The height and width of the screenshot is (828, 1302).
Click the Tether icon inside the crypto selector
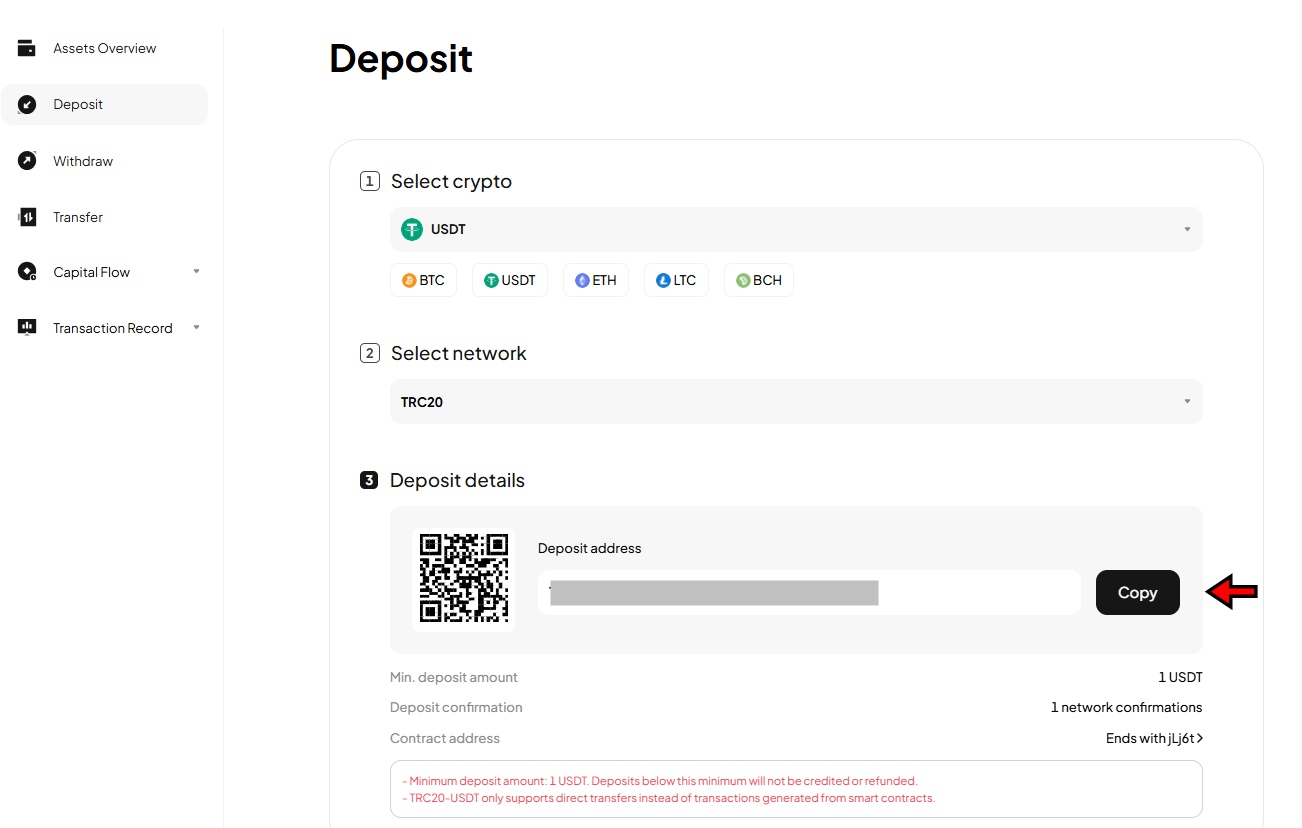[411, 228]
